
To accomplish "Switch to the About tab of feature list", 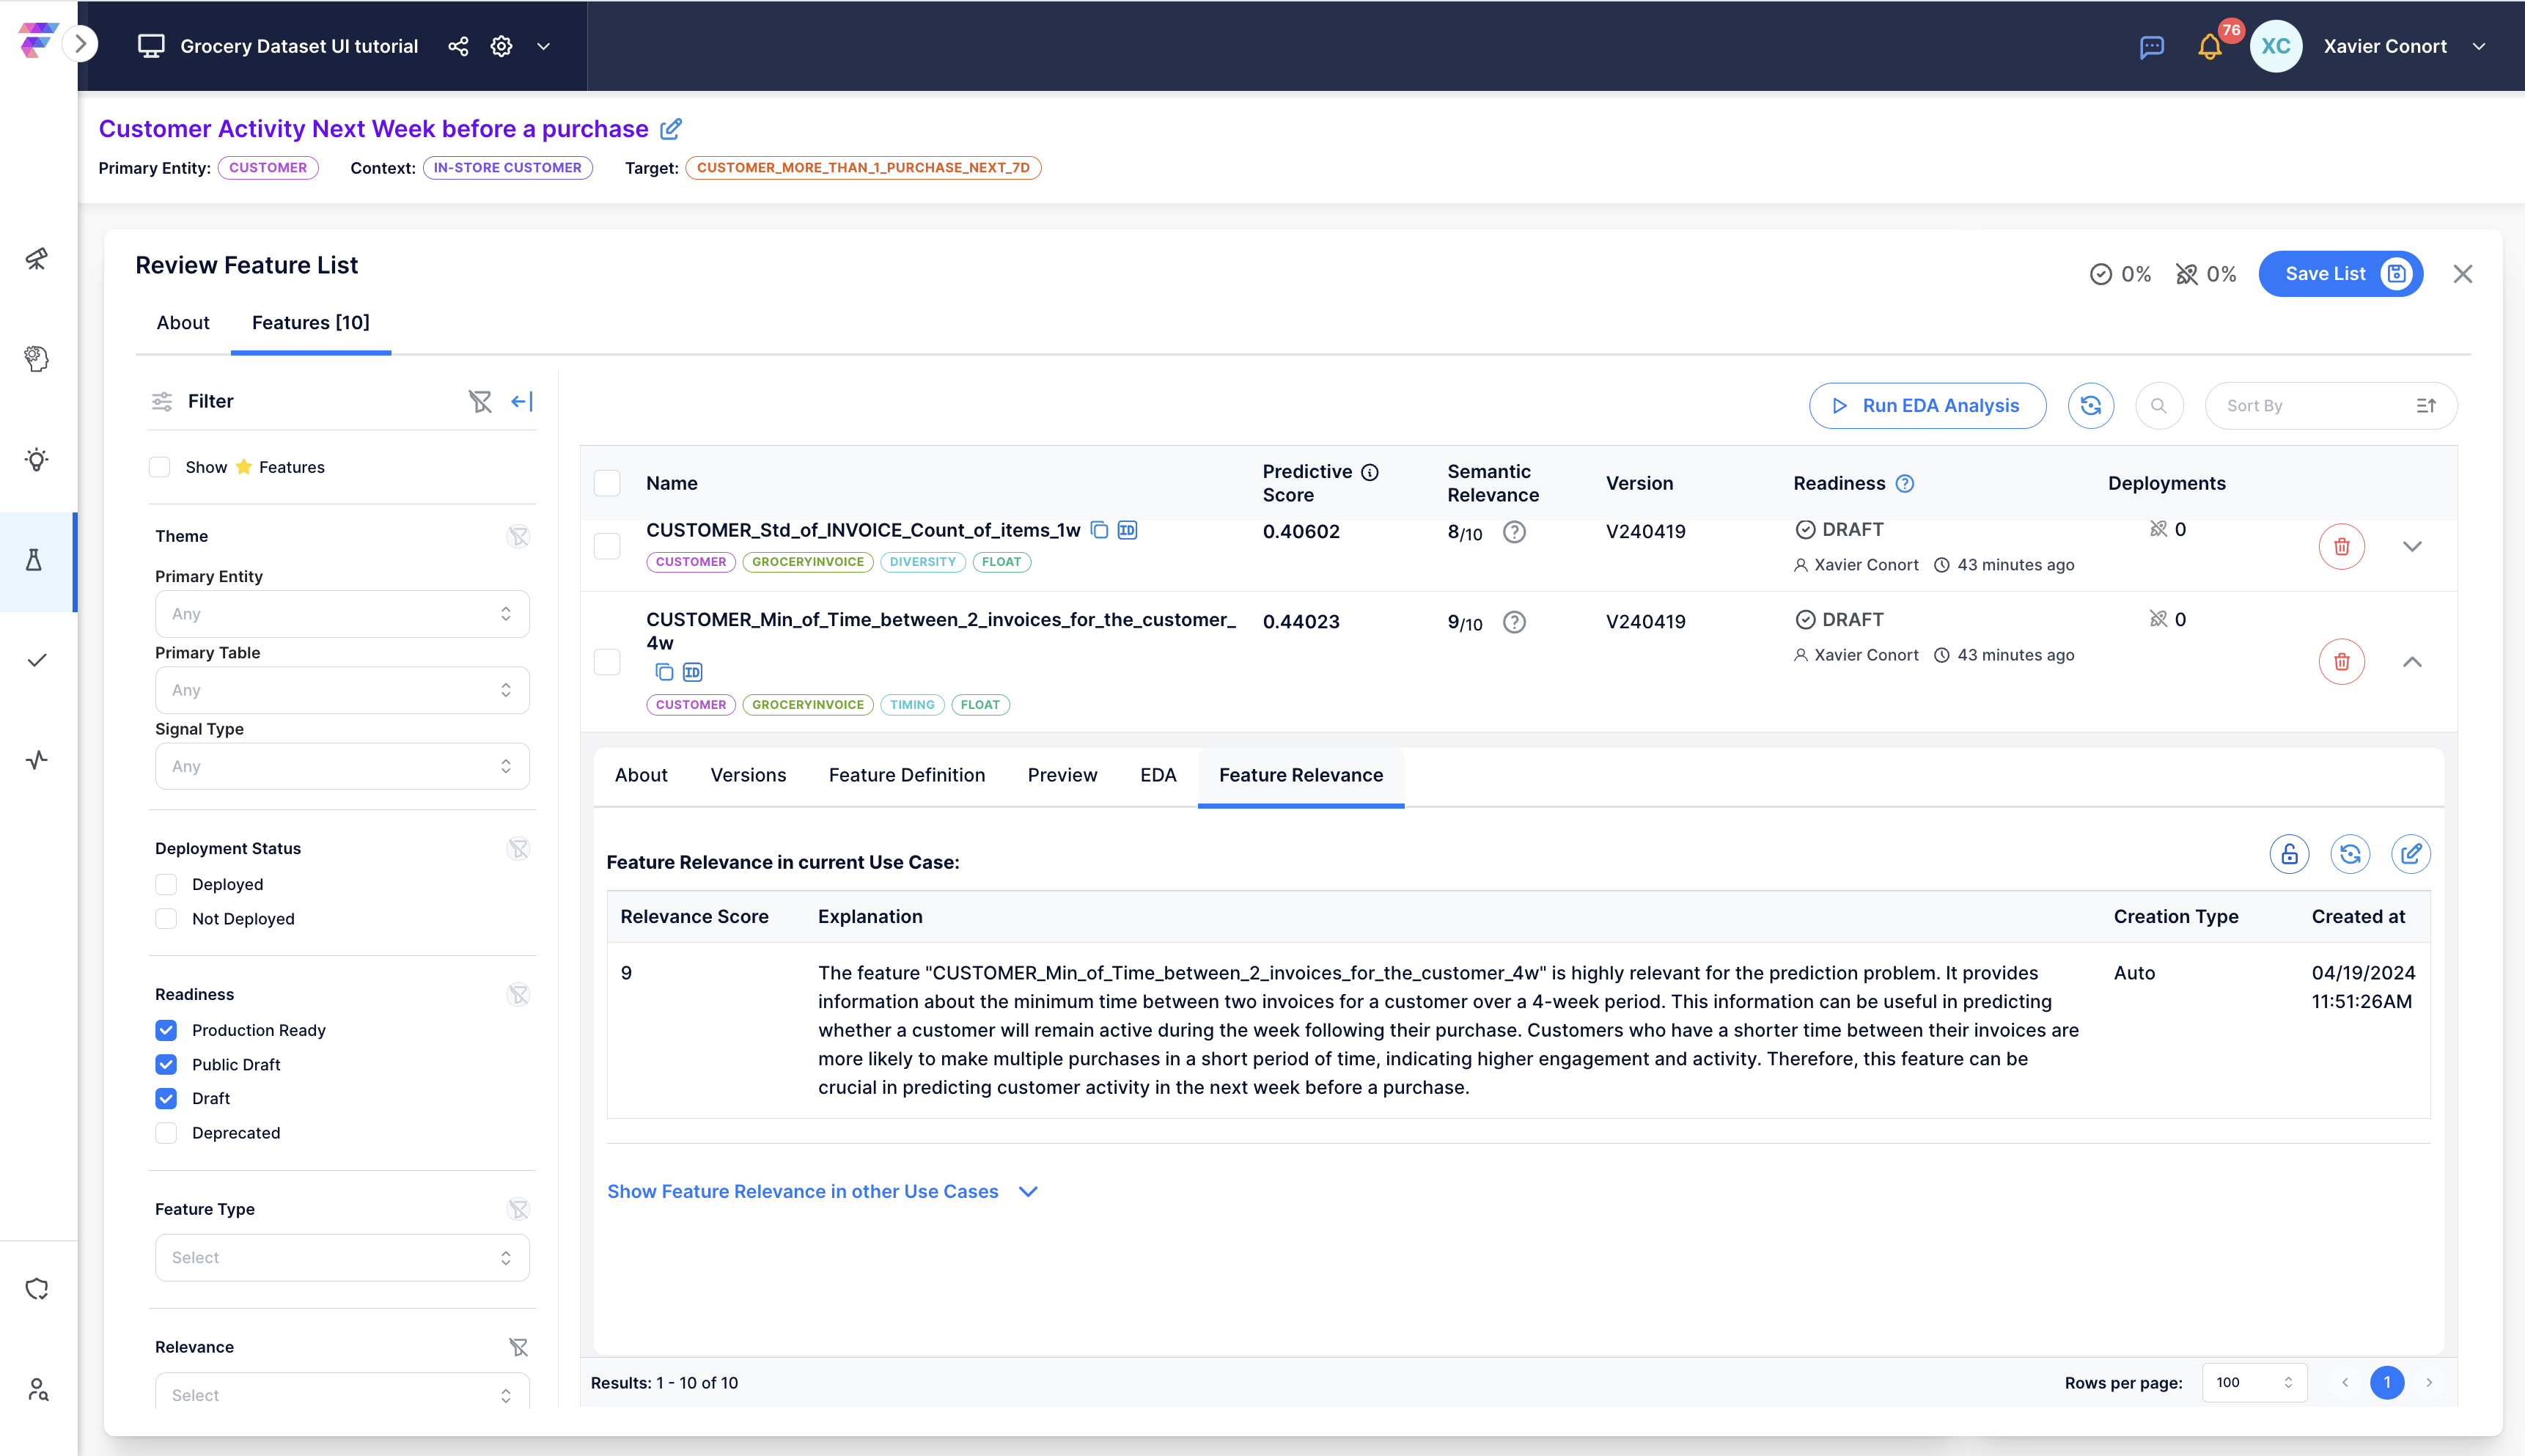I will (x=183, y=323).
